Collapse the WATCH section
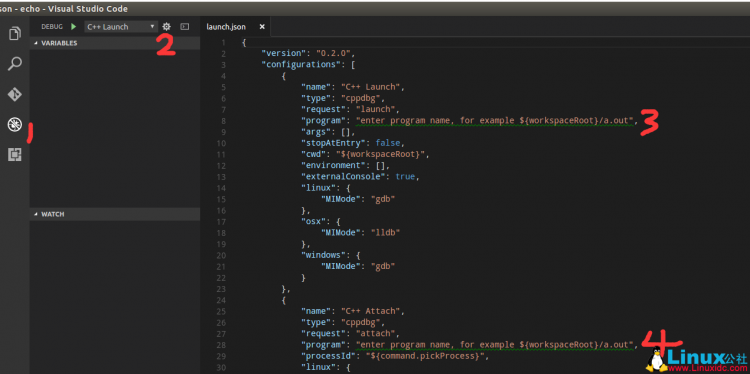 pyautogui.click(x=115, y=214)
